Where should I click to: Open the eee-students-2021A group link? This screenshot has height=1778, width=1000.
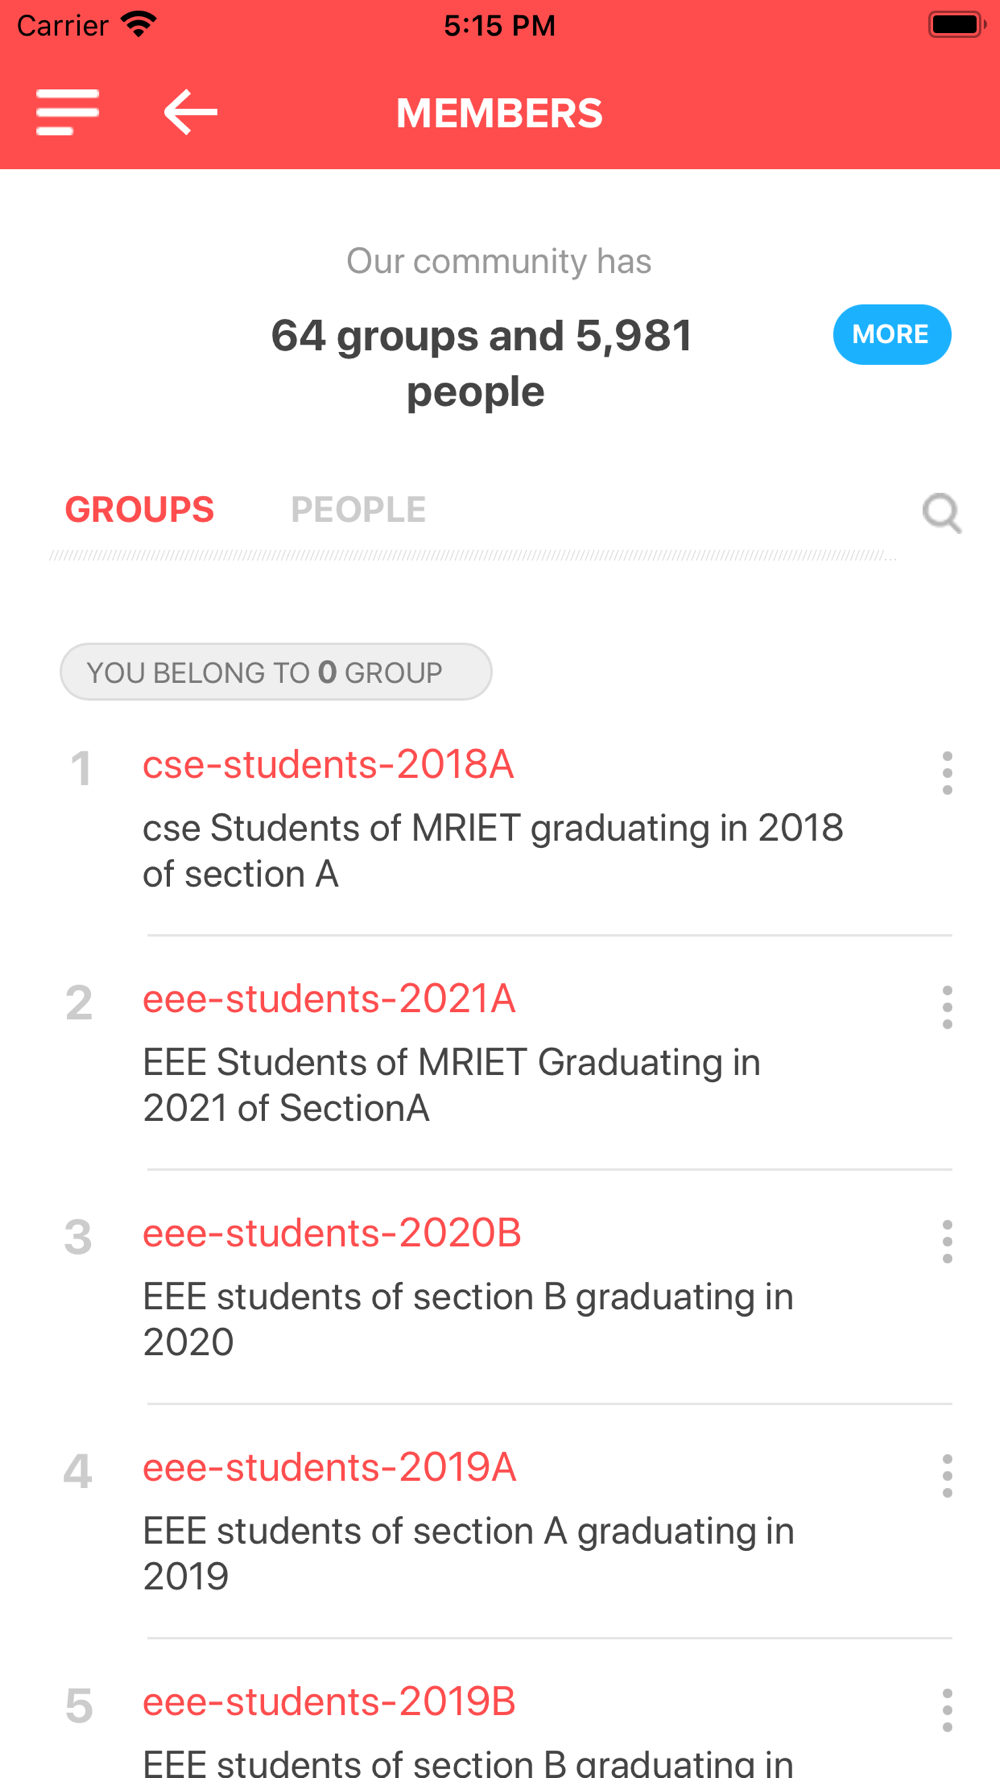(x=329, y=999)
